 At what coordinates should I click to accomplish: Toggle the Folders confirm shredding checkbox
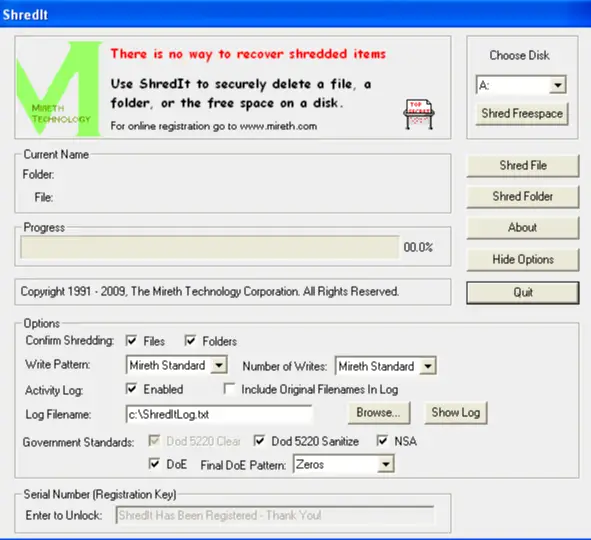coord(190,341)
